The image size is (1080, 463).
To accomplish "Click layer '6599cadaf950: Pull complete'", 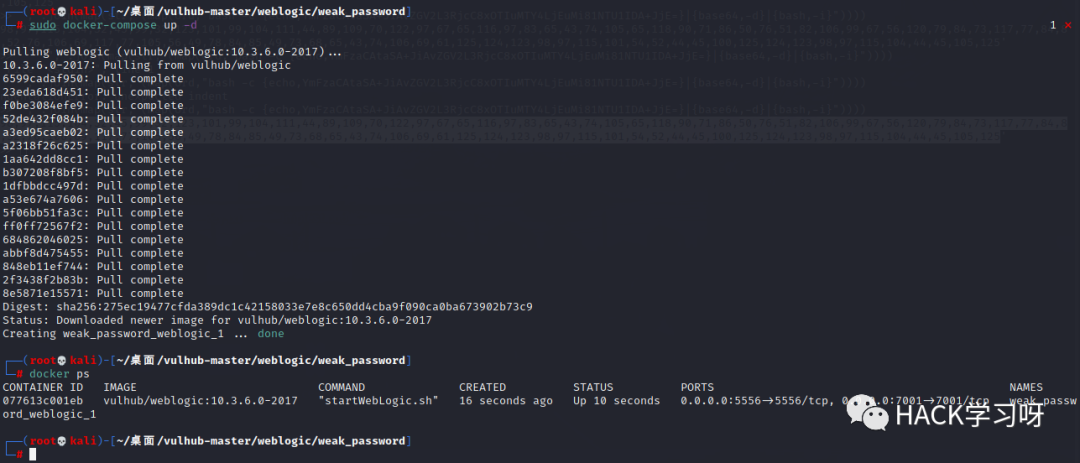I will pyautogui.click(x=93, y=79).
